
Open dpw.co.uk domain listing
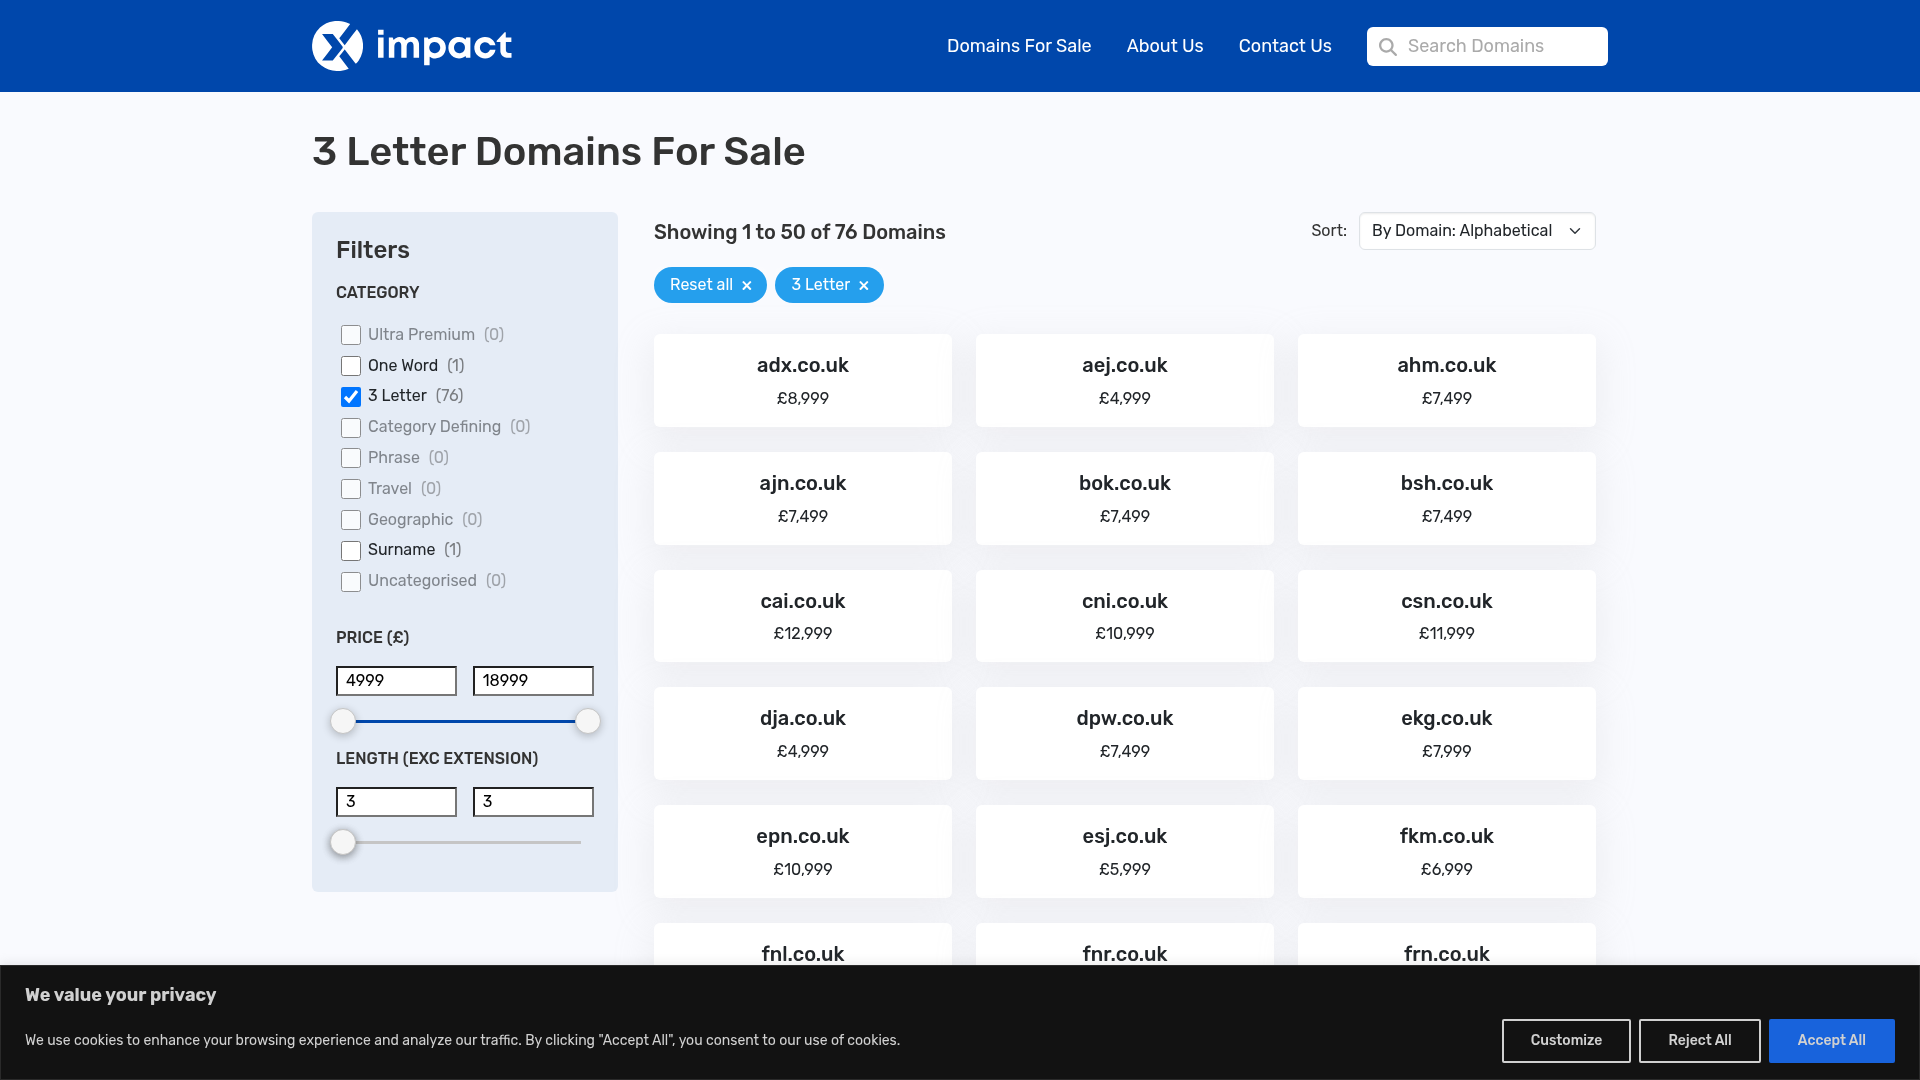1125,733
